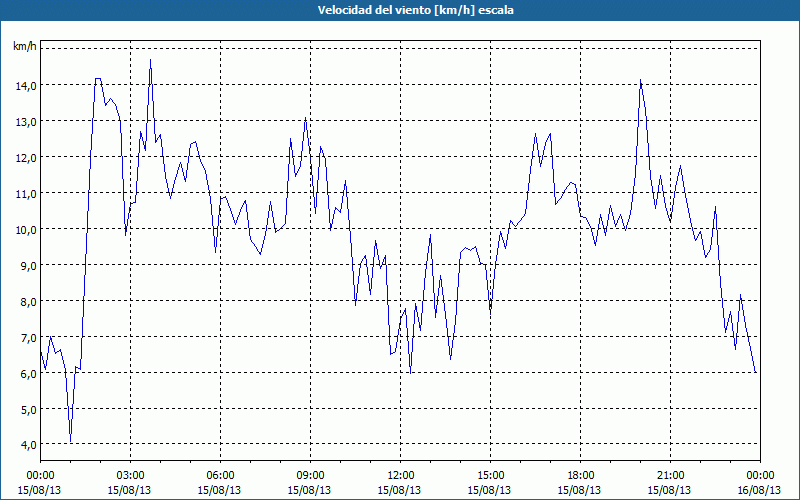Click the highest wind peak near 03:40
This screenshot has width=800, height=500.
pyautogui.click(x=150, y=60)
